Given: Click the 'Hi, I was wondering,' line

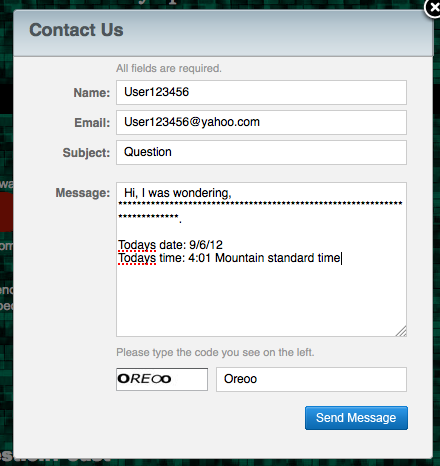Looking at the screenshot, I should point(178,193).
